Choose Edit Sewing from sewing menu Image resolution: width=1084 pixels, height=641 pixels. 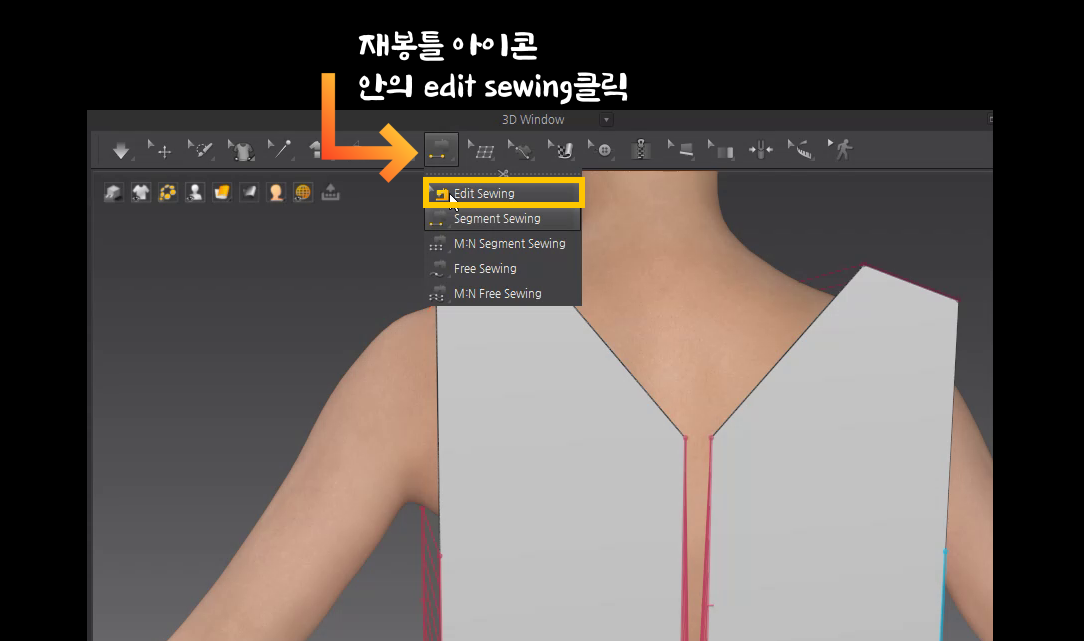(503, 194)
